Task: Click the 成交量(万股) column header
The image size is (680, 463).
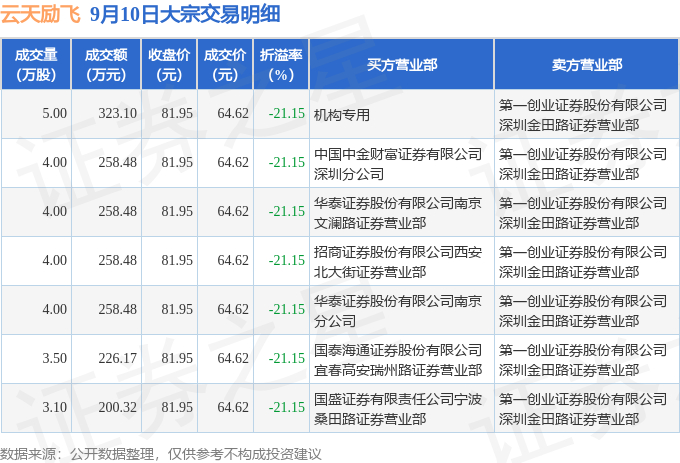Action: pyautogui.click(x=36, y=65)
